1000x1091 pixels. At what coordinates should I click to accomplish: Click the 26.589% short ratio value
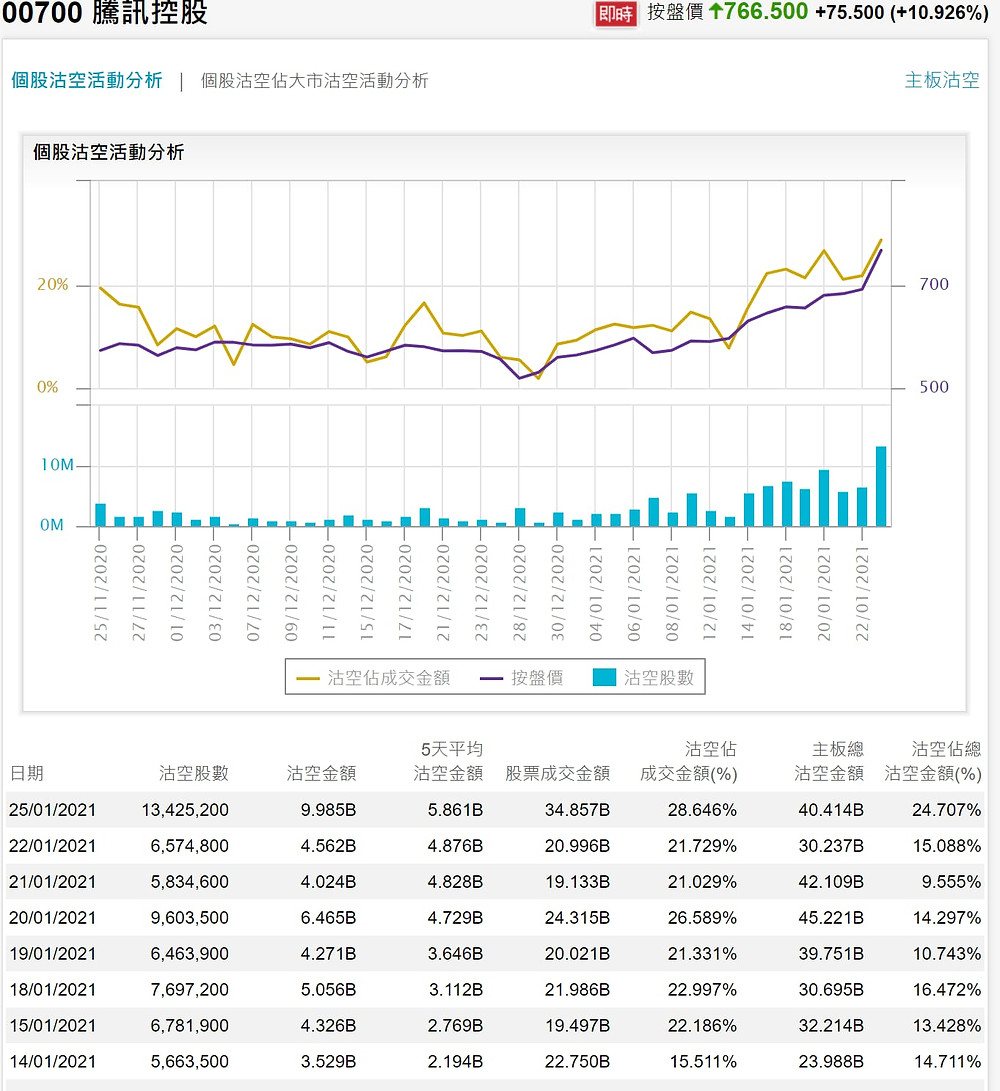(x=702, y=918)
